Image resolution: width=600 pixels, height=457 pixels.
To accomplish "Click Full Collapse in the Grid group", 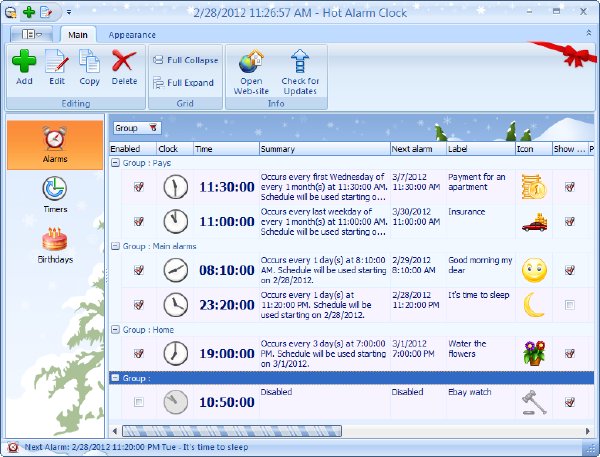I will tap(185, 60).
